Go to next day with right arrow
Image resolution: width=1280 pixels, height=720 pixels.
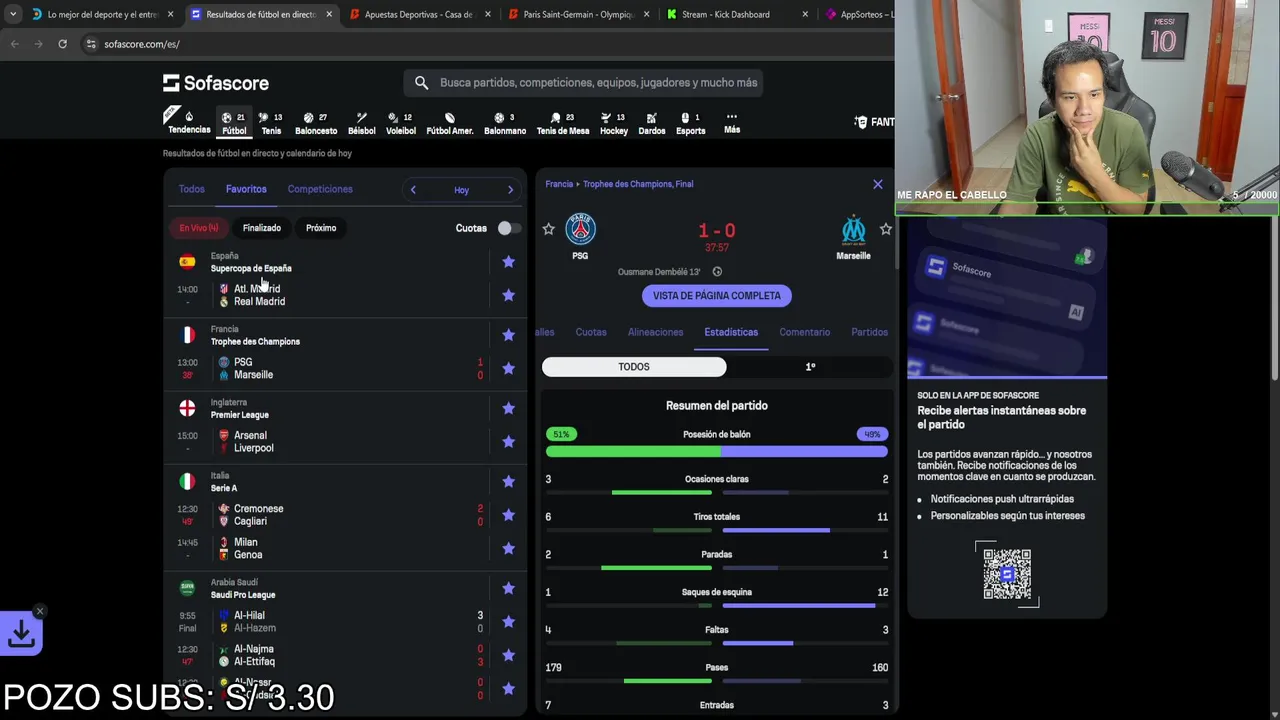point(510,190)
